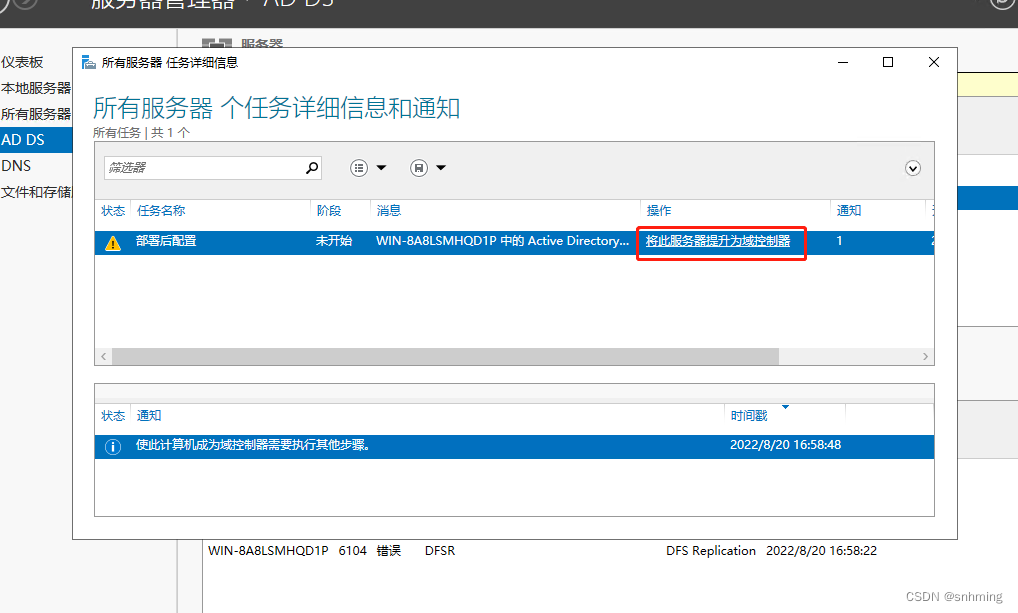This screenshot has height=613, width=1018.
Task: Click the horizontal scrollbar right arrow
Action: click(926, 357)
